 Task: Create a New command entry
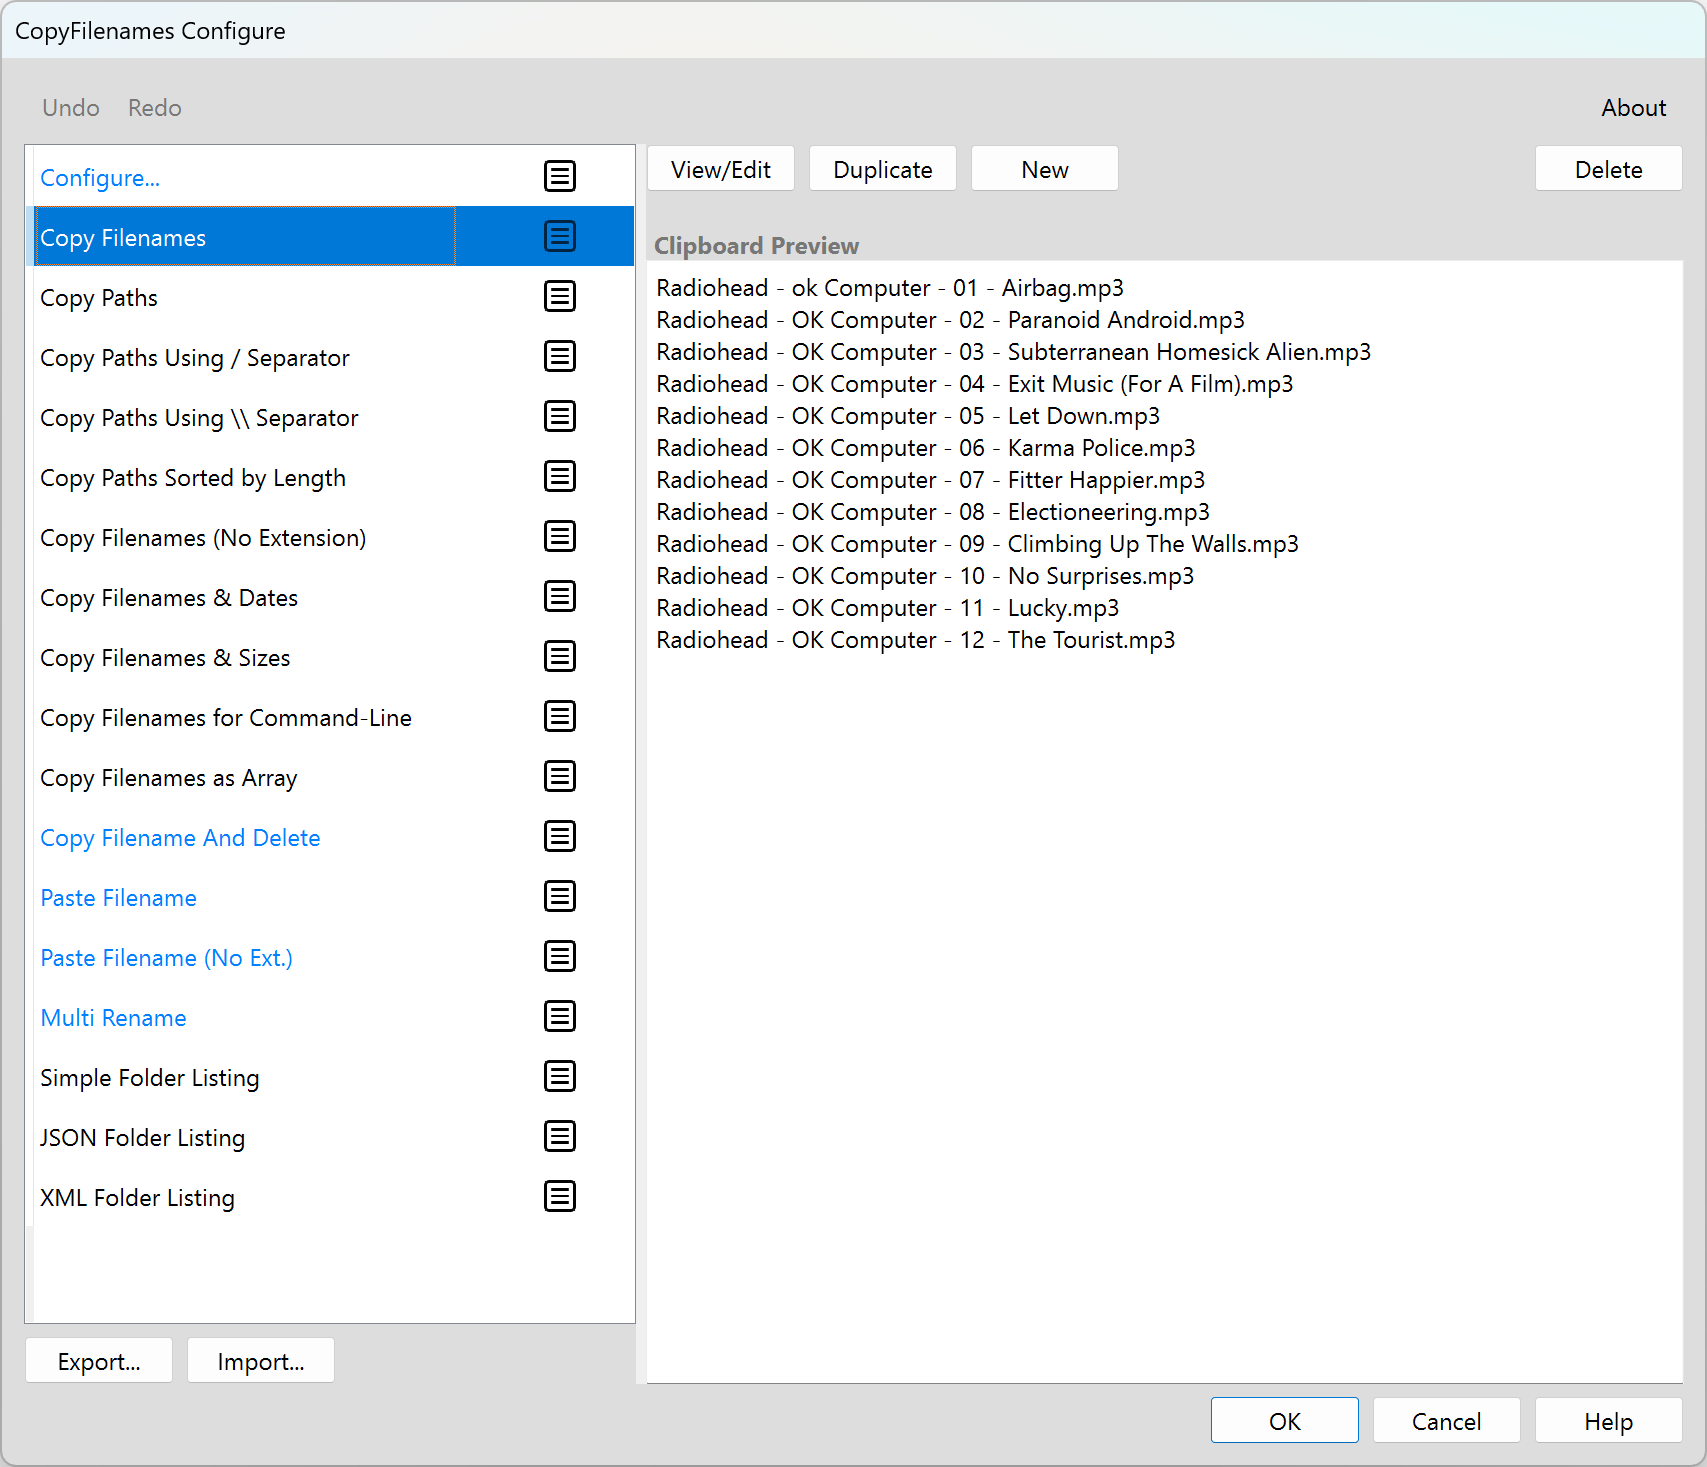1044,168
